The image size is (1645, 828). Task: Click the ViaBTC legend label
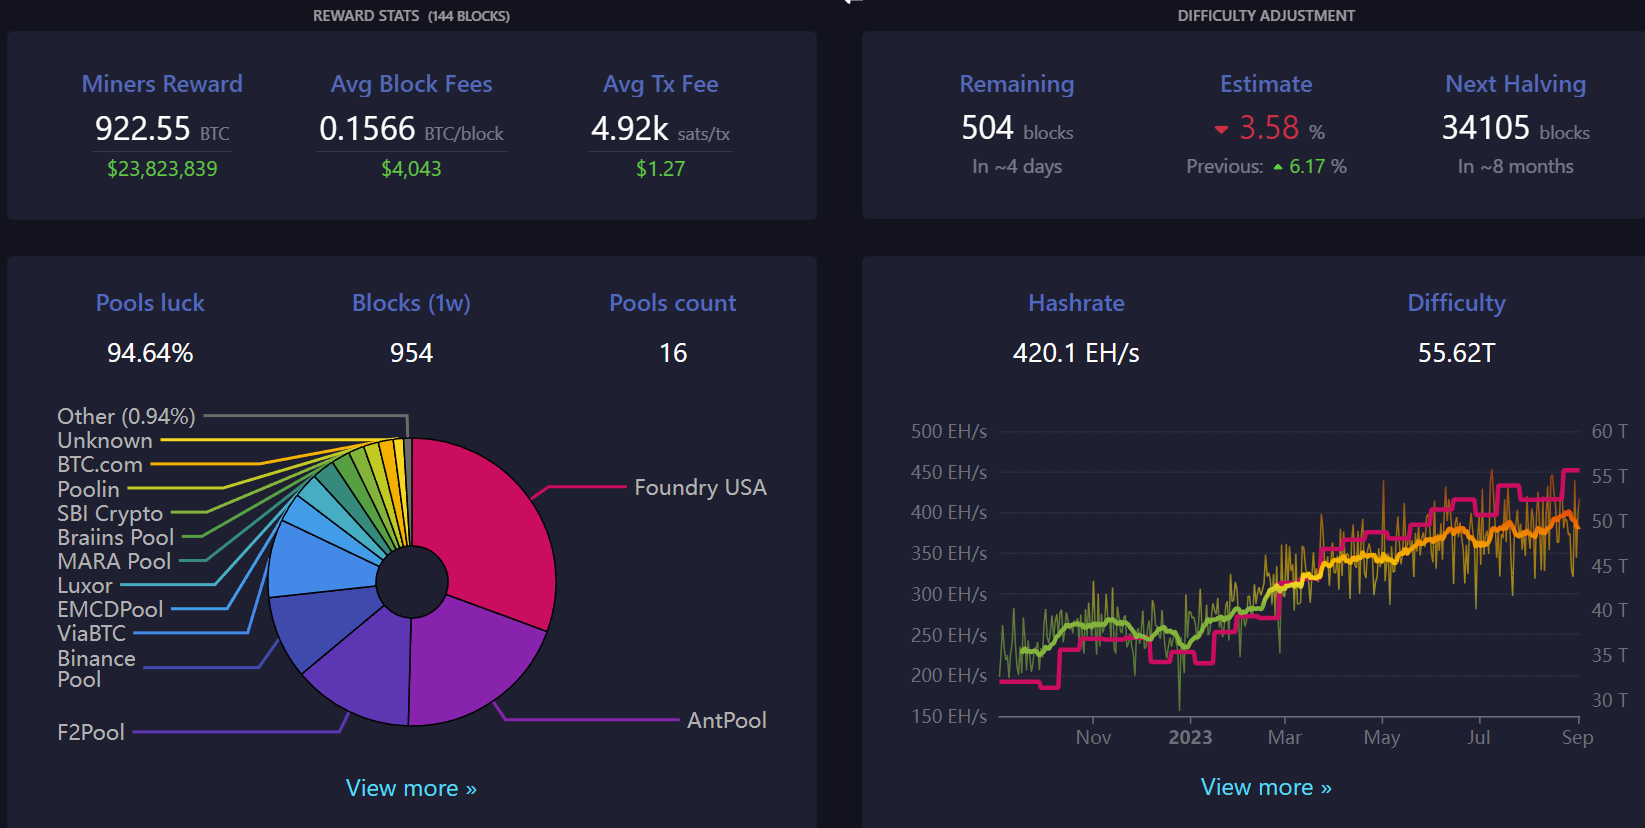pos(91,633)
